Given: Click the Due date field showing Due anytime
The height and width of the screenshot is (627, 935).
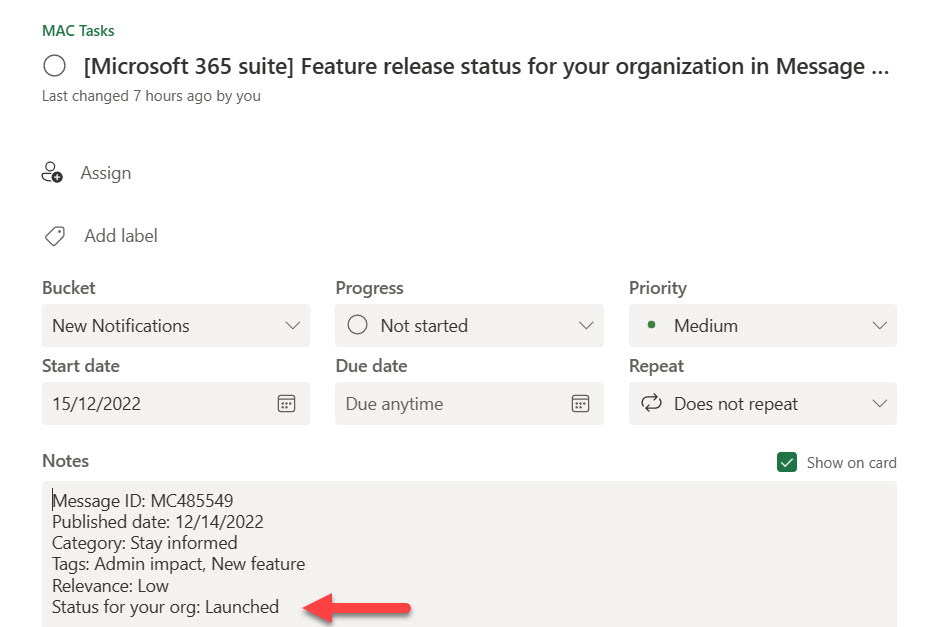Looking at the screenshot, I should pyautogui.click(x=469, y=404).
